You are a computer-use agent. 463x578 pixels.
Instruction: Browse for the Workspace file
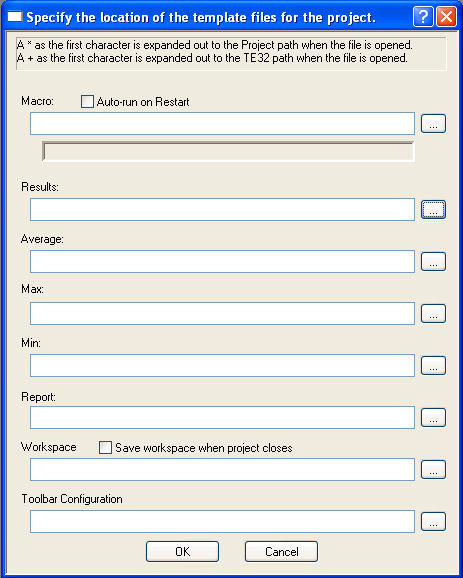coord(433,469)
